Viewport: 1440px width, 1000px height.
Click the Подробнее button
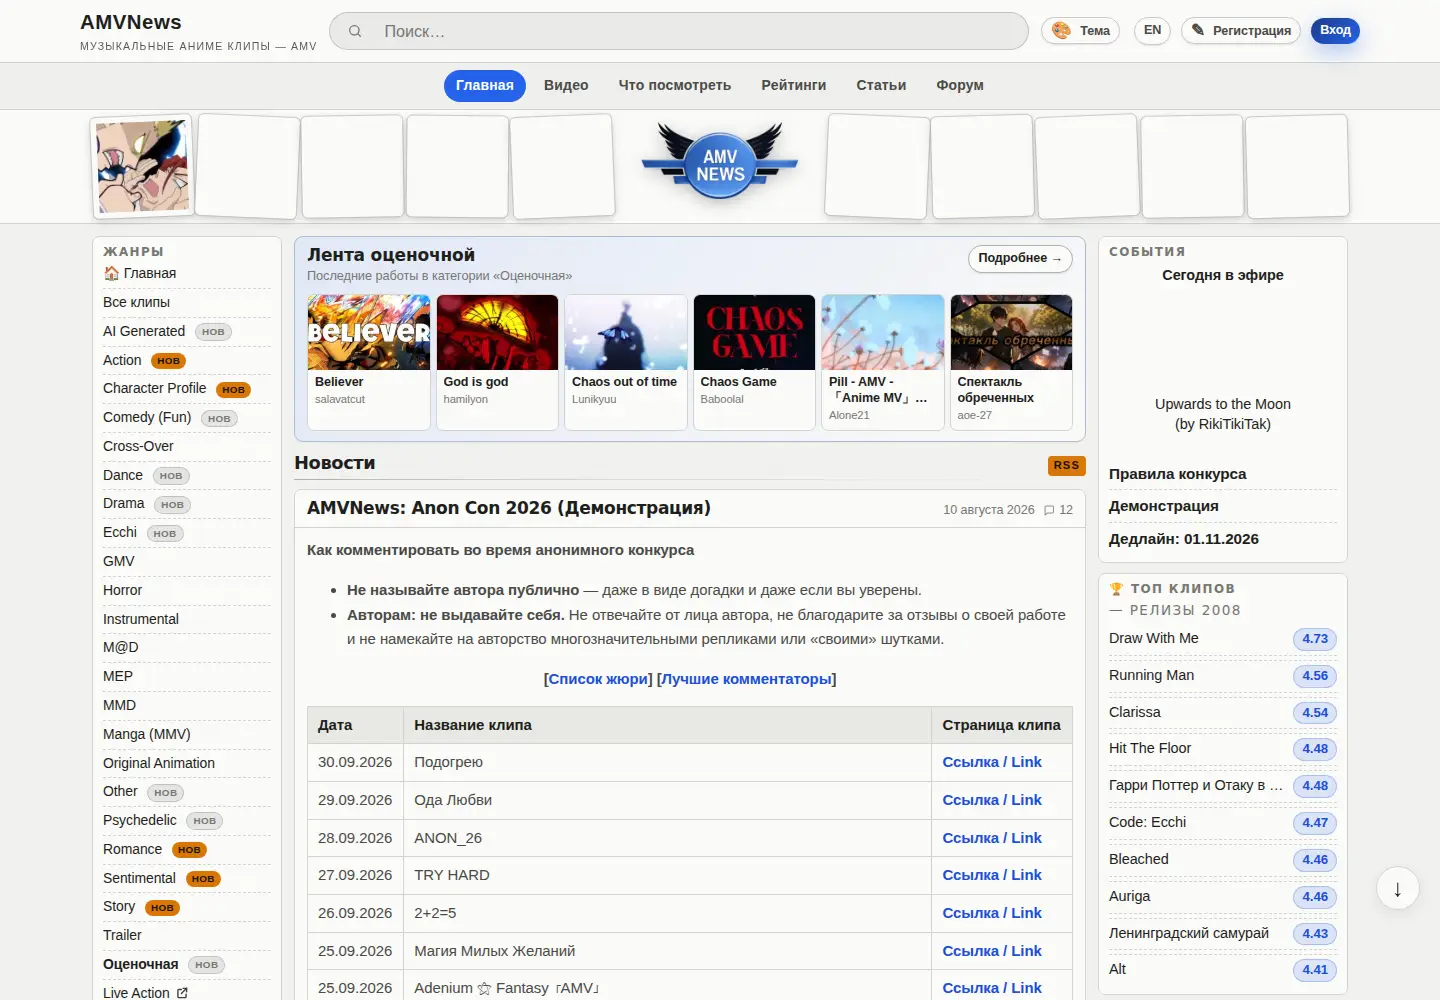[x=1020, y=258]
